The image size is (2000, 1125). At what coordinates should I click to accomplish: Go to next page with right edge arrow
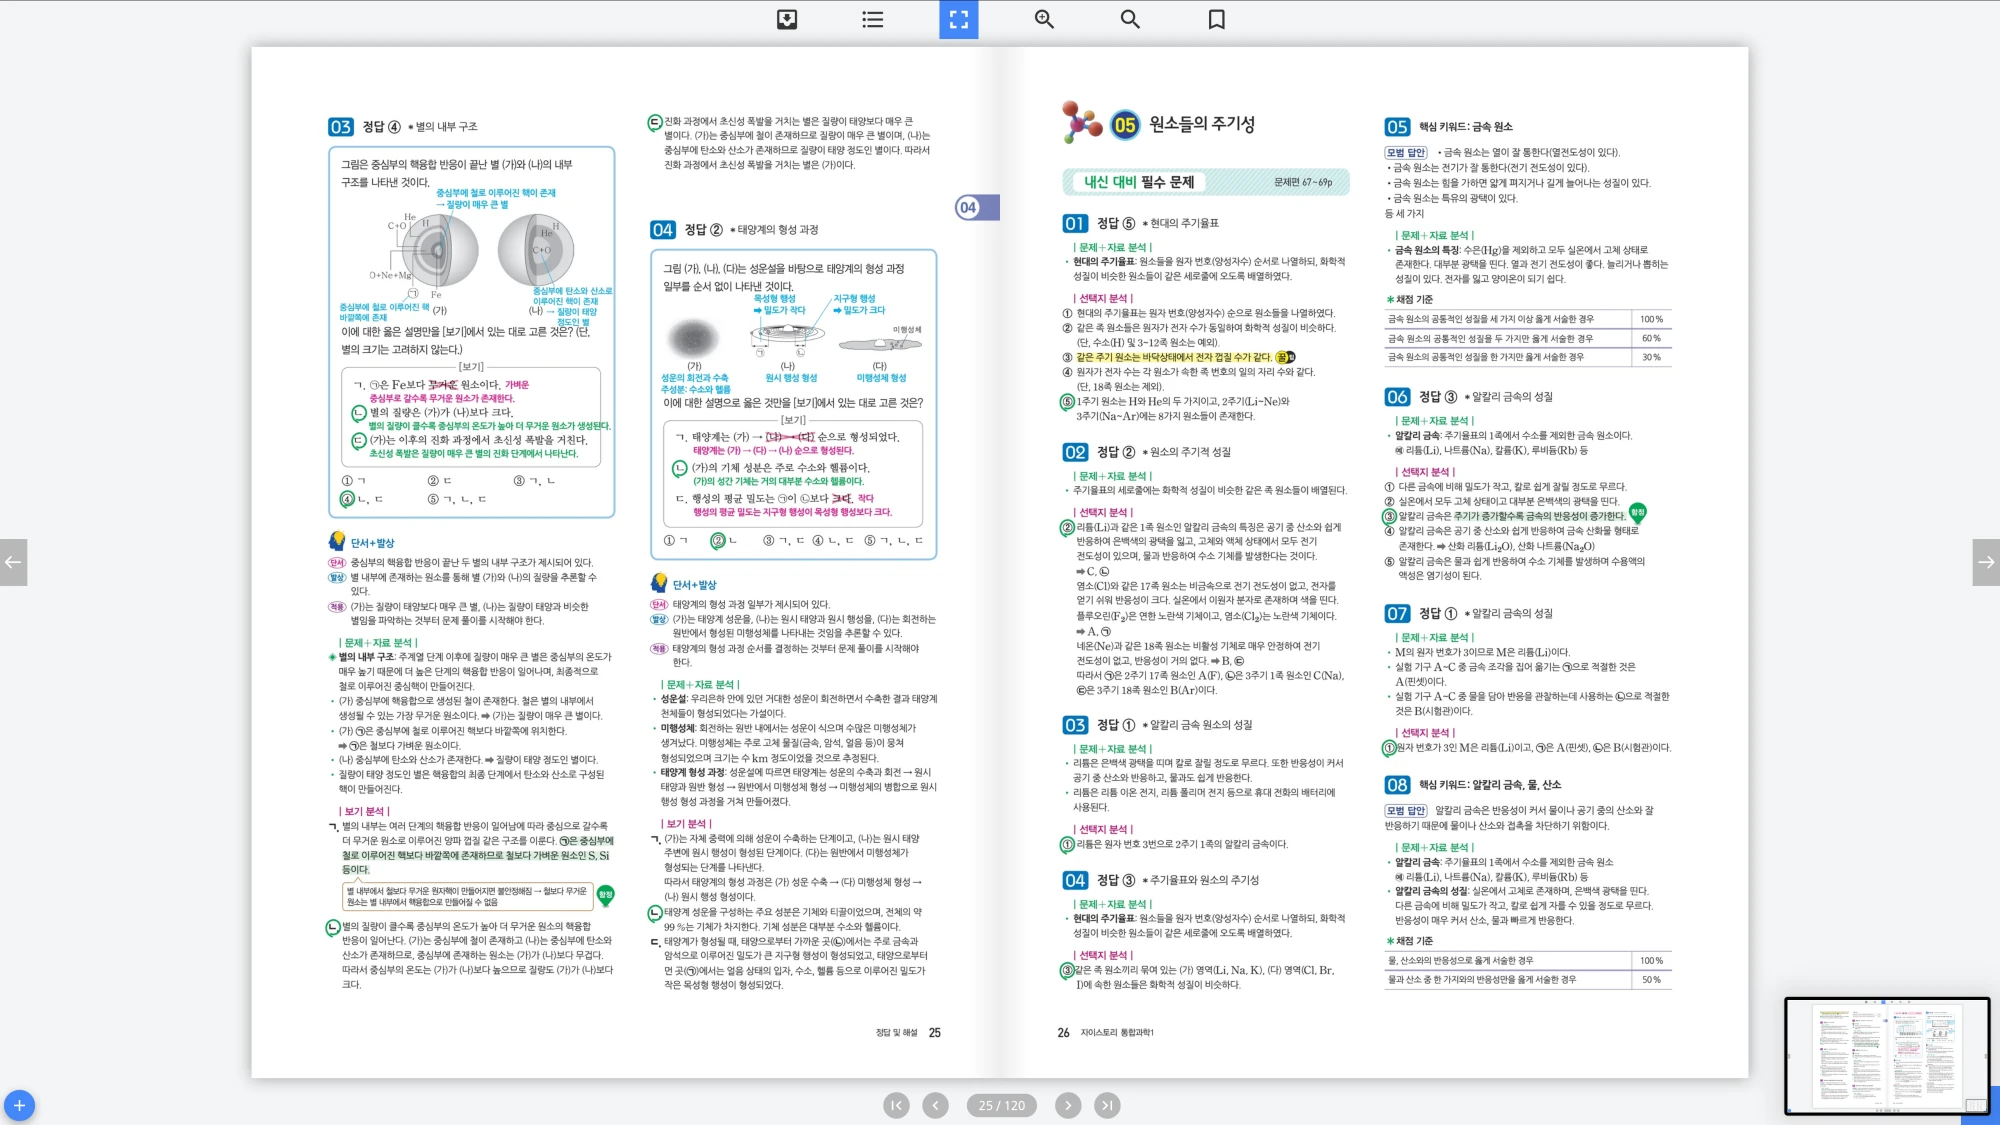tap(1986, 562)
